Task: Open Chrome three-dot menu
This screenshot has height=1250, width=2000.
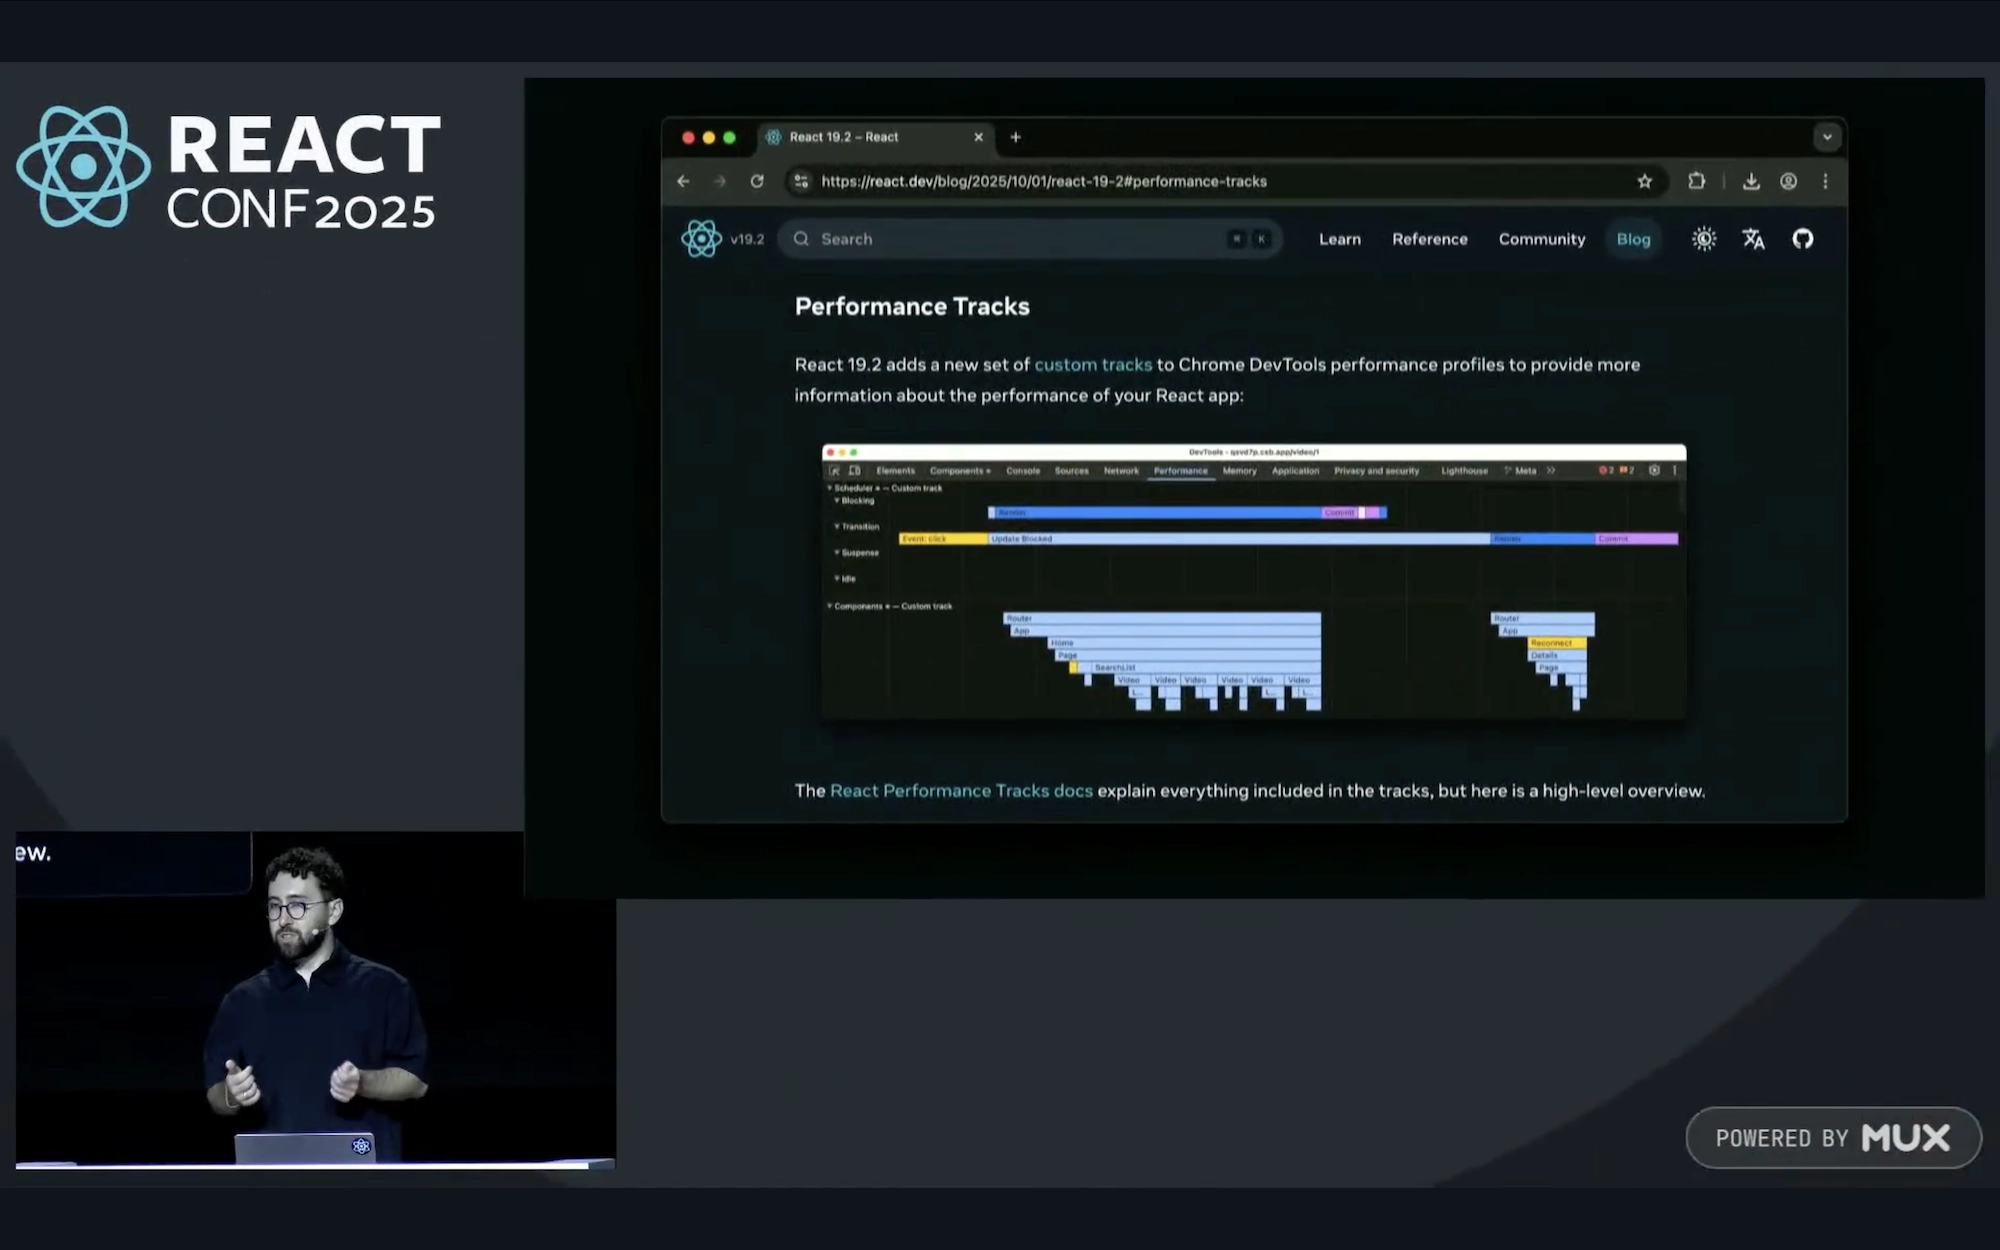Action: 1825,181
